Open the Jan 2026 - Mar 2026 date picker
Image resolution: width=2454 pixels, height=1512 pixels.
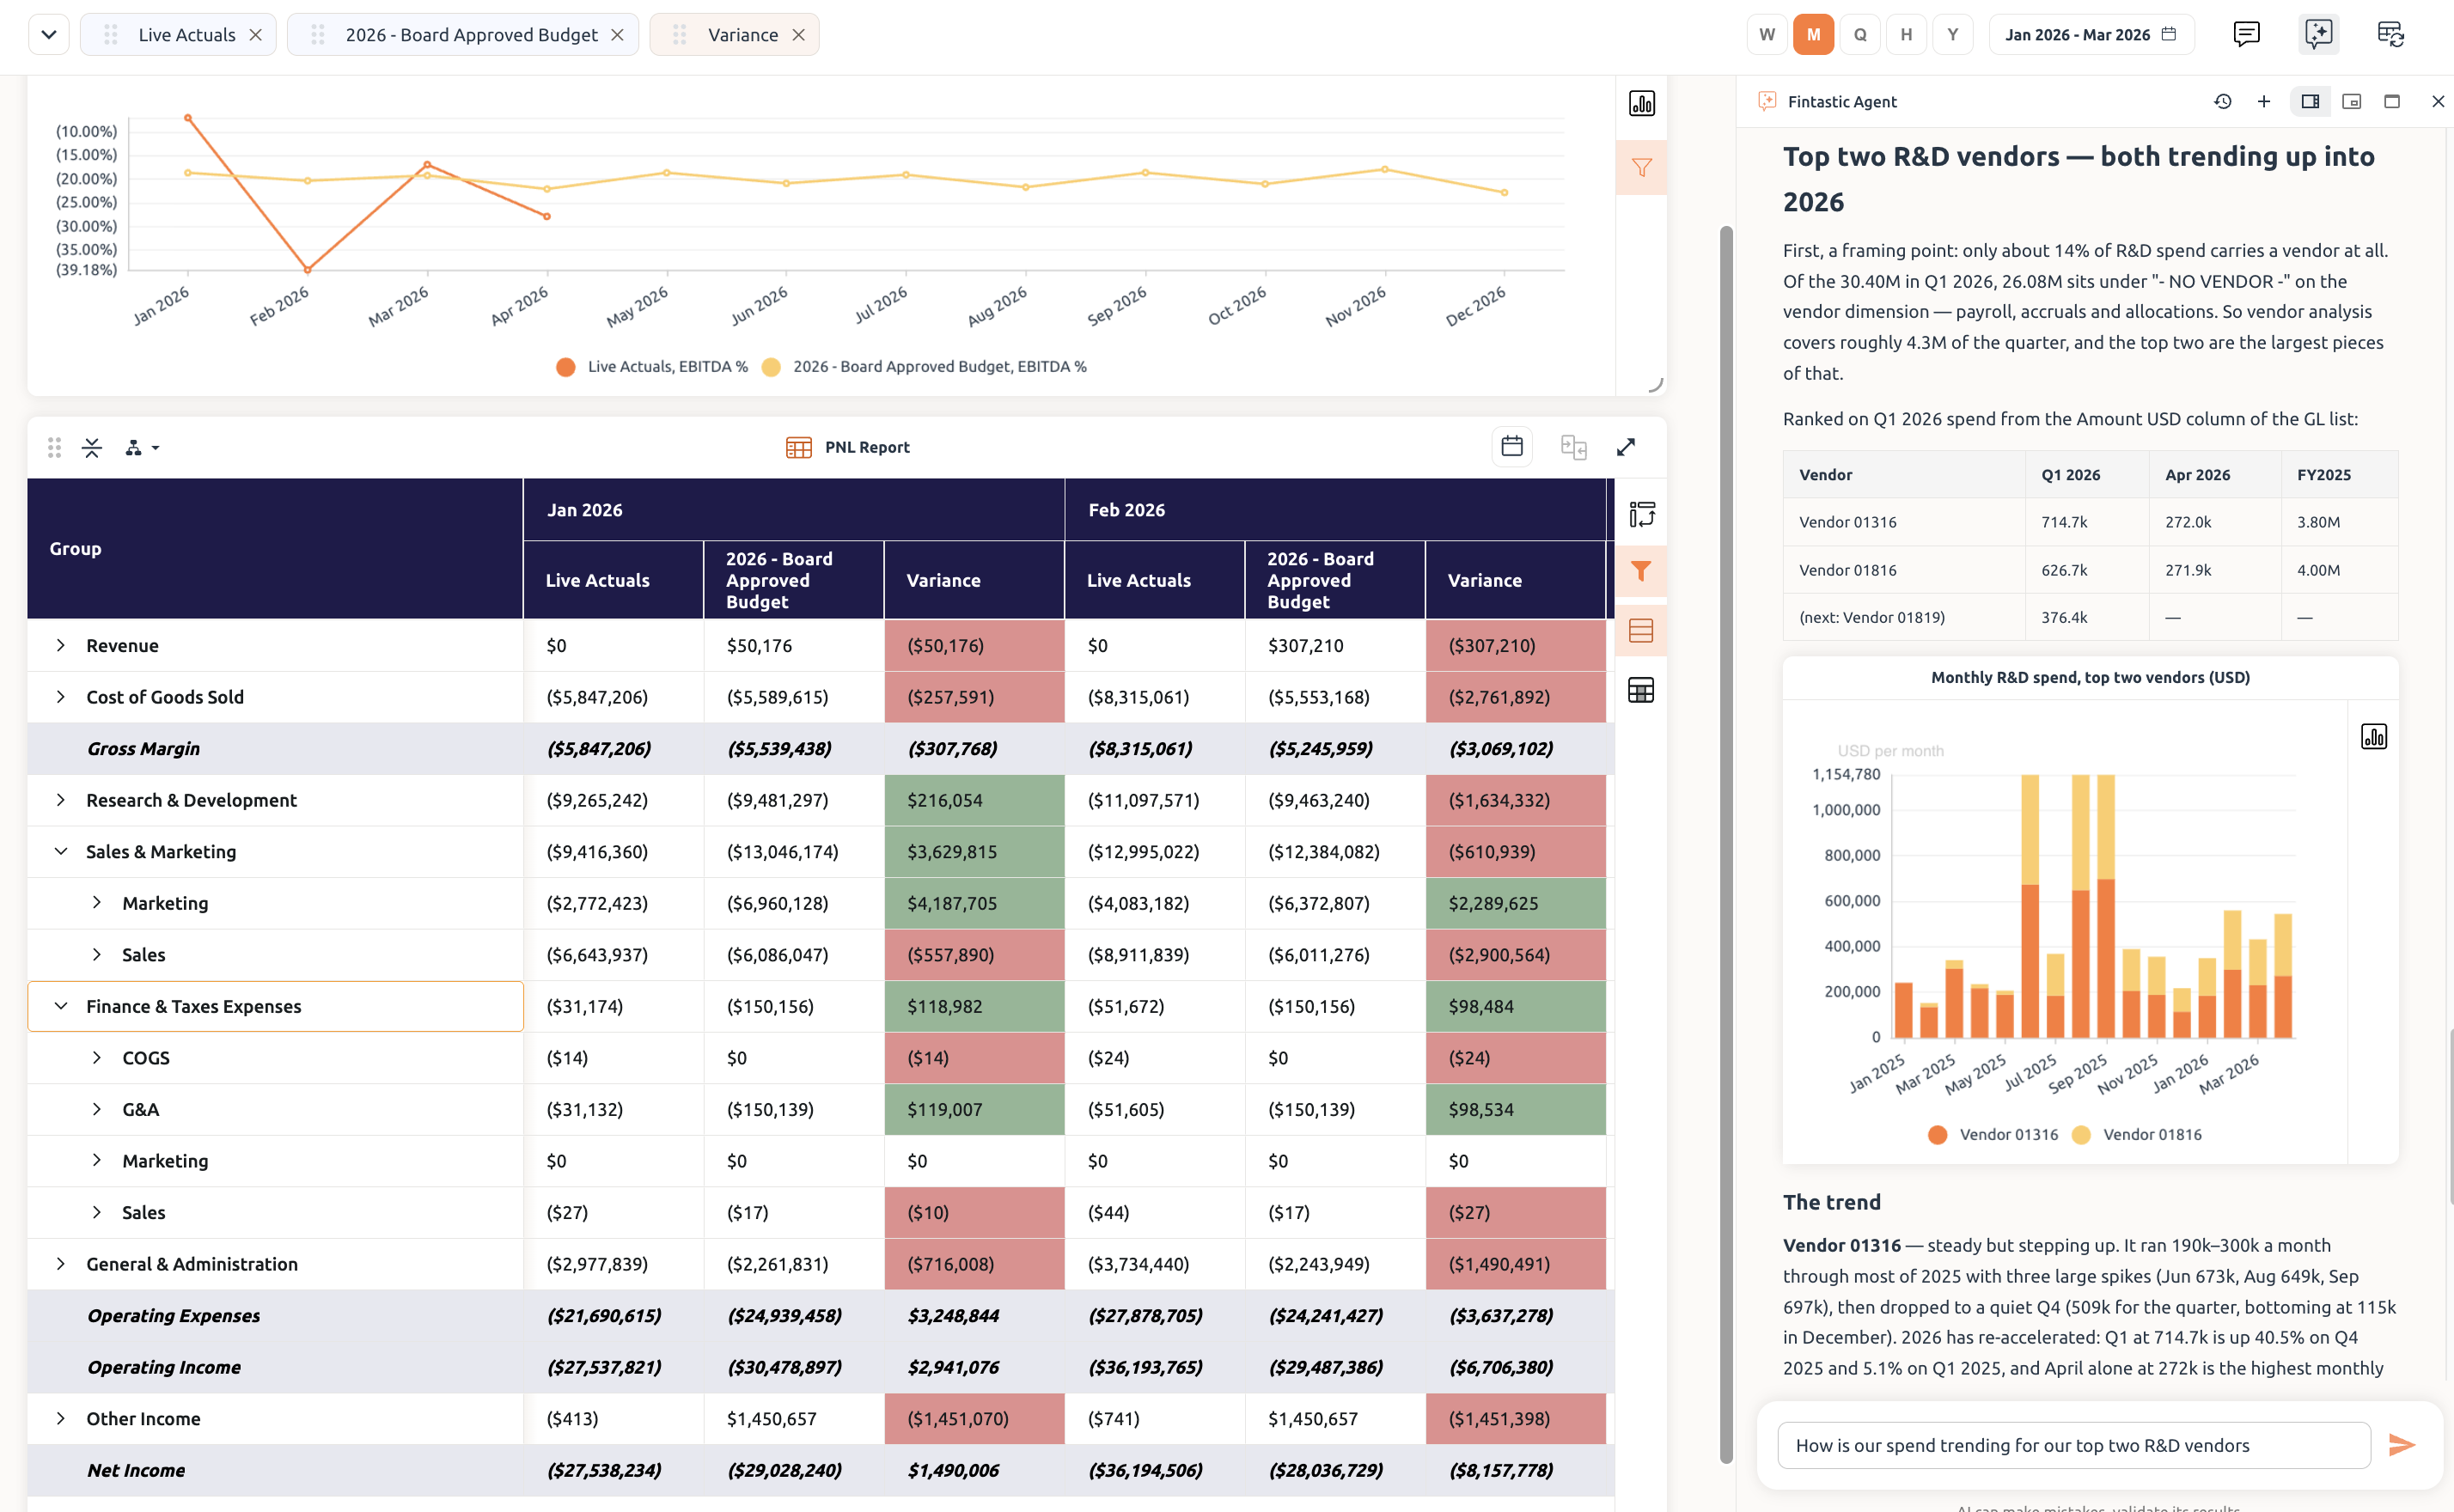[2091, 34]
